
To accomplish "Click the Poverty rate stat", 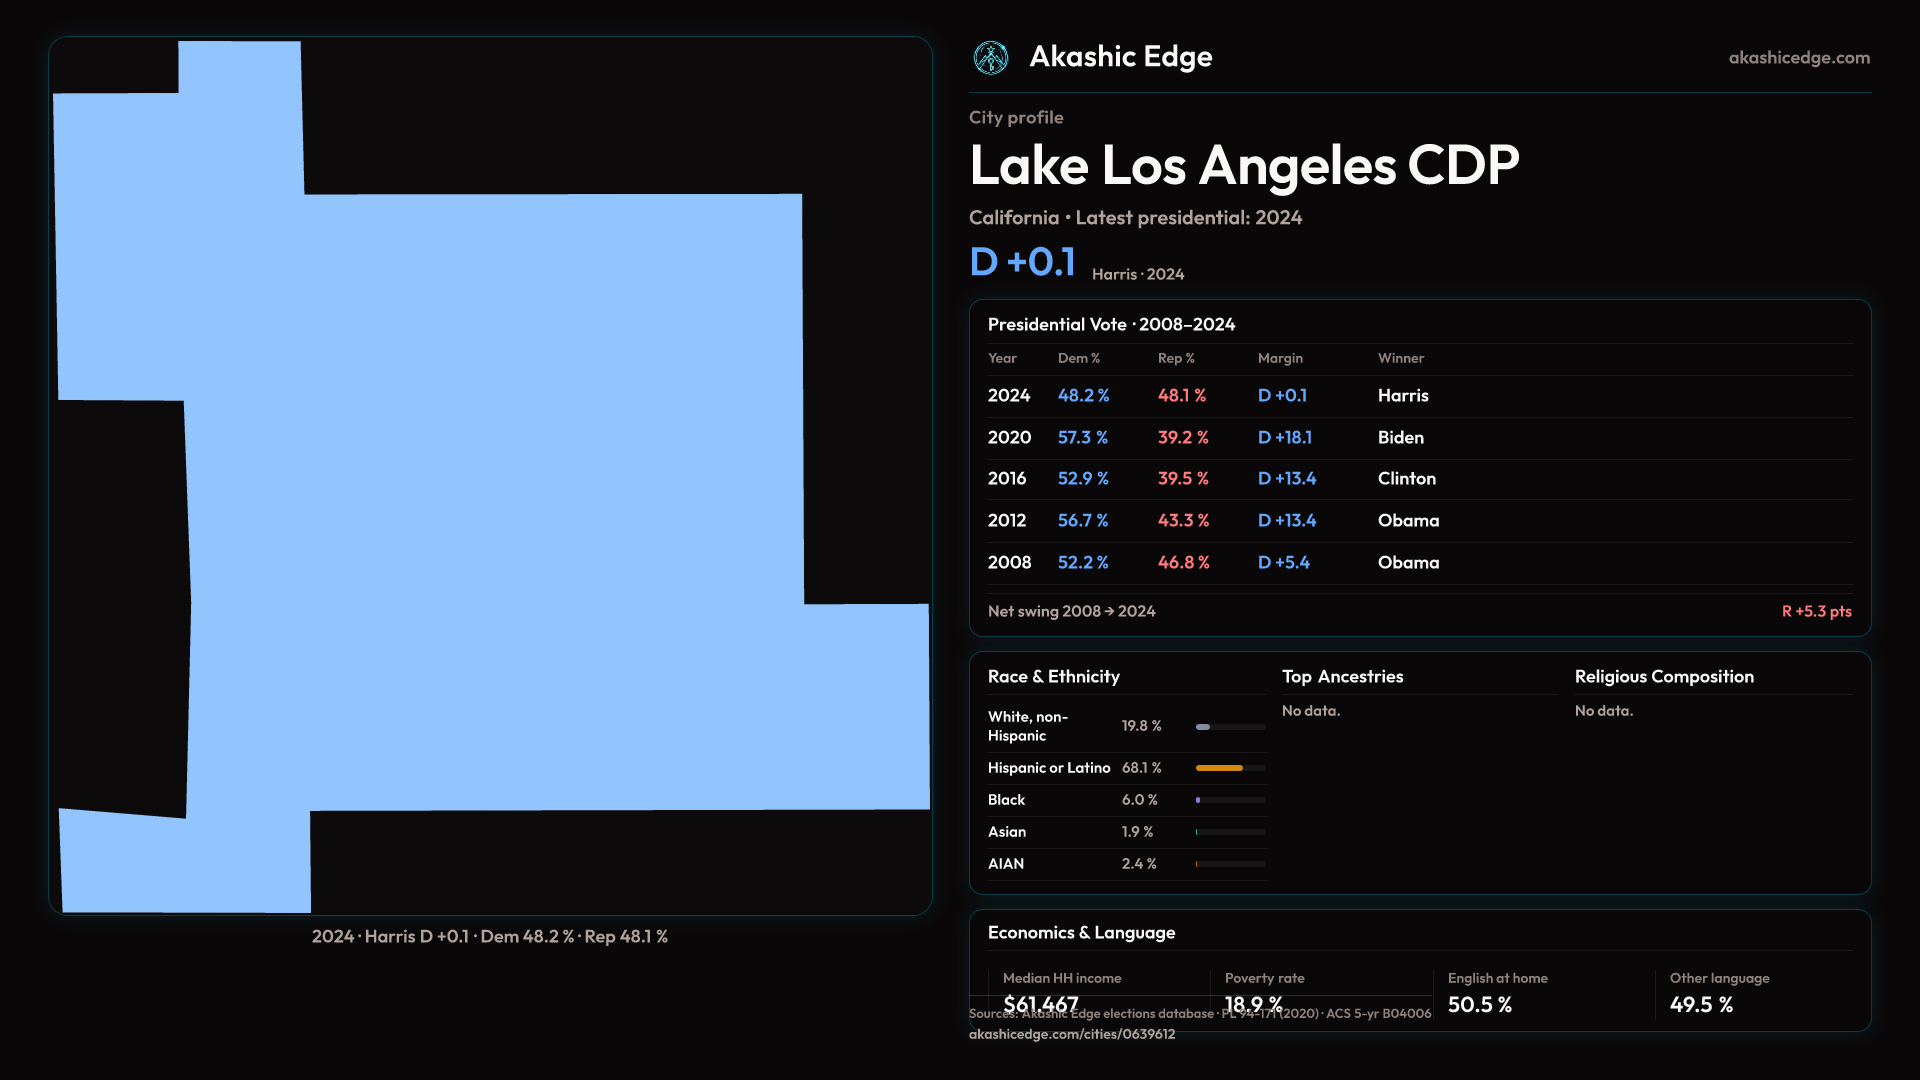I will click(x=1264, y=978).
